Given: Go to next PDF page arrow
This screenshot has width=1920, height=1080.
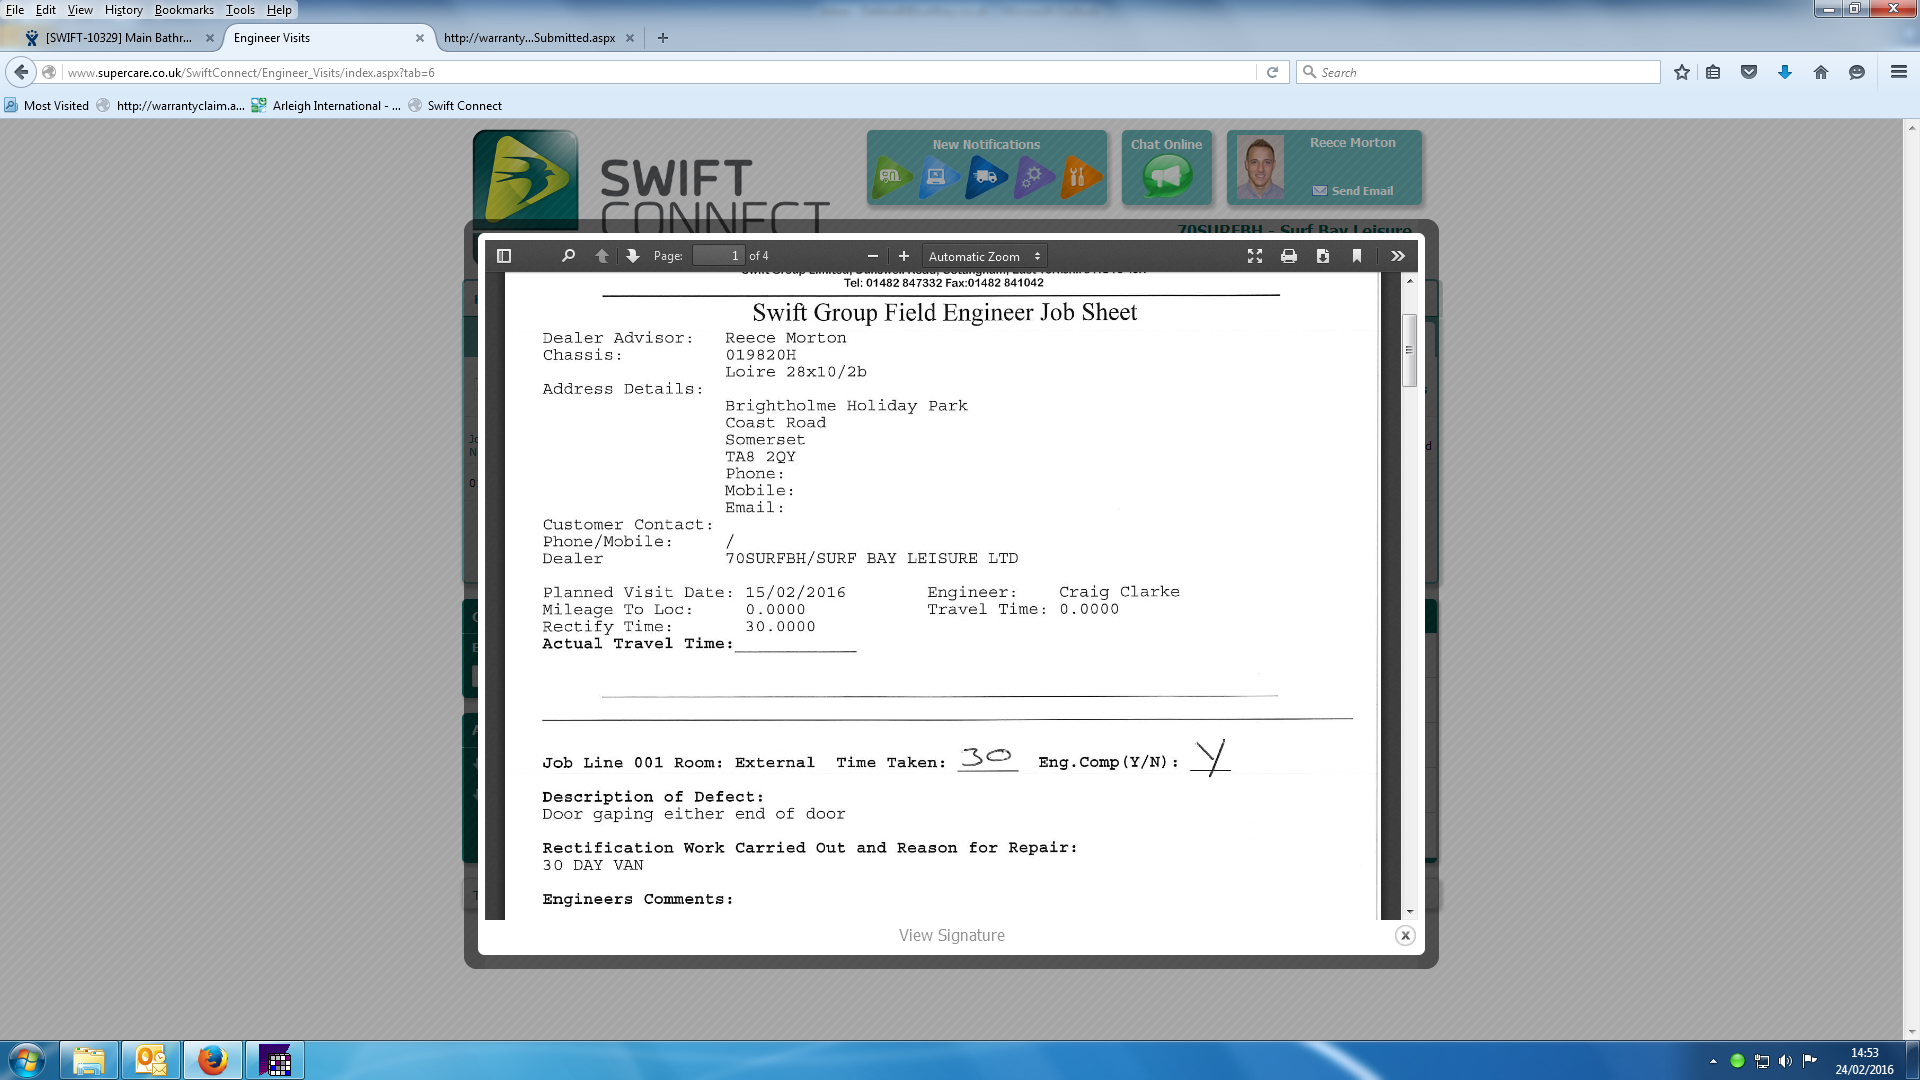Looking at the screenshot, I should pos(632,256).
